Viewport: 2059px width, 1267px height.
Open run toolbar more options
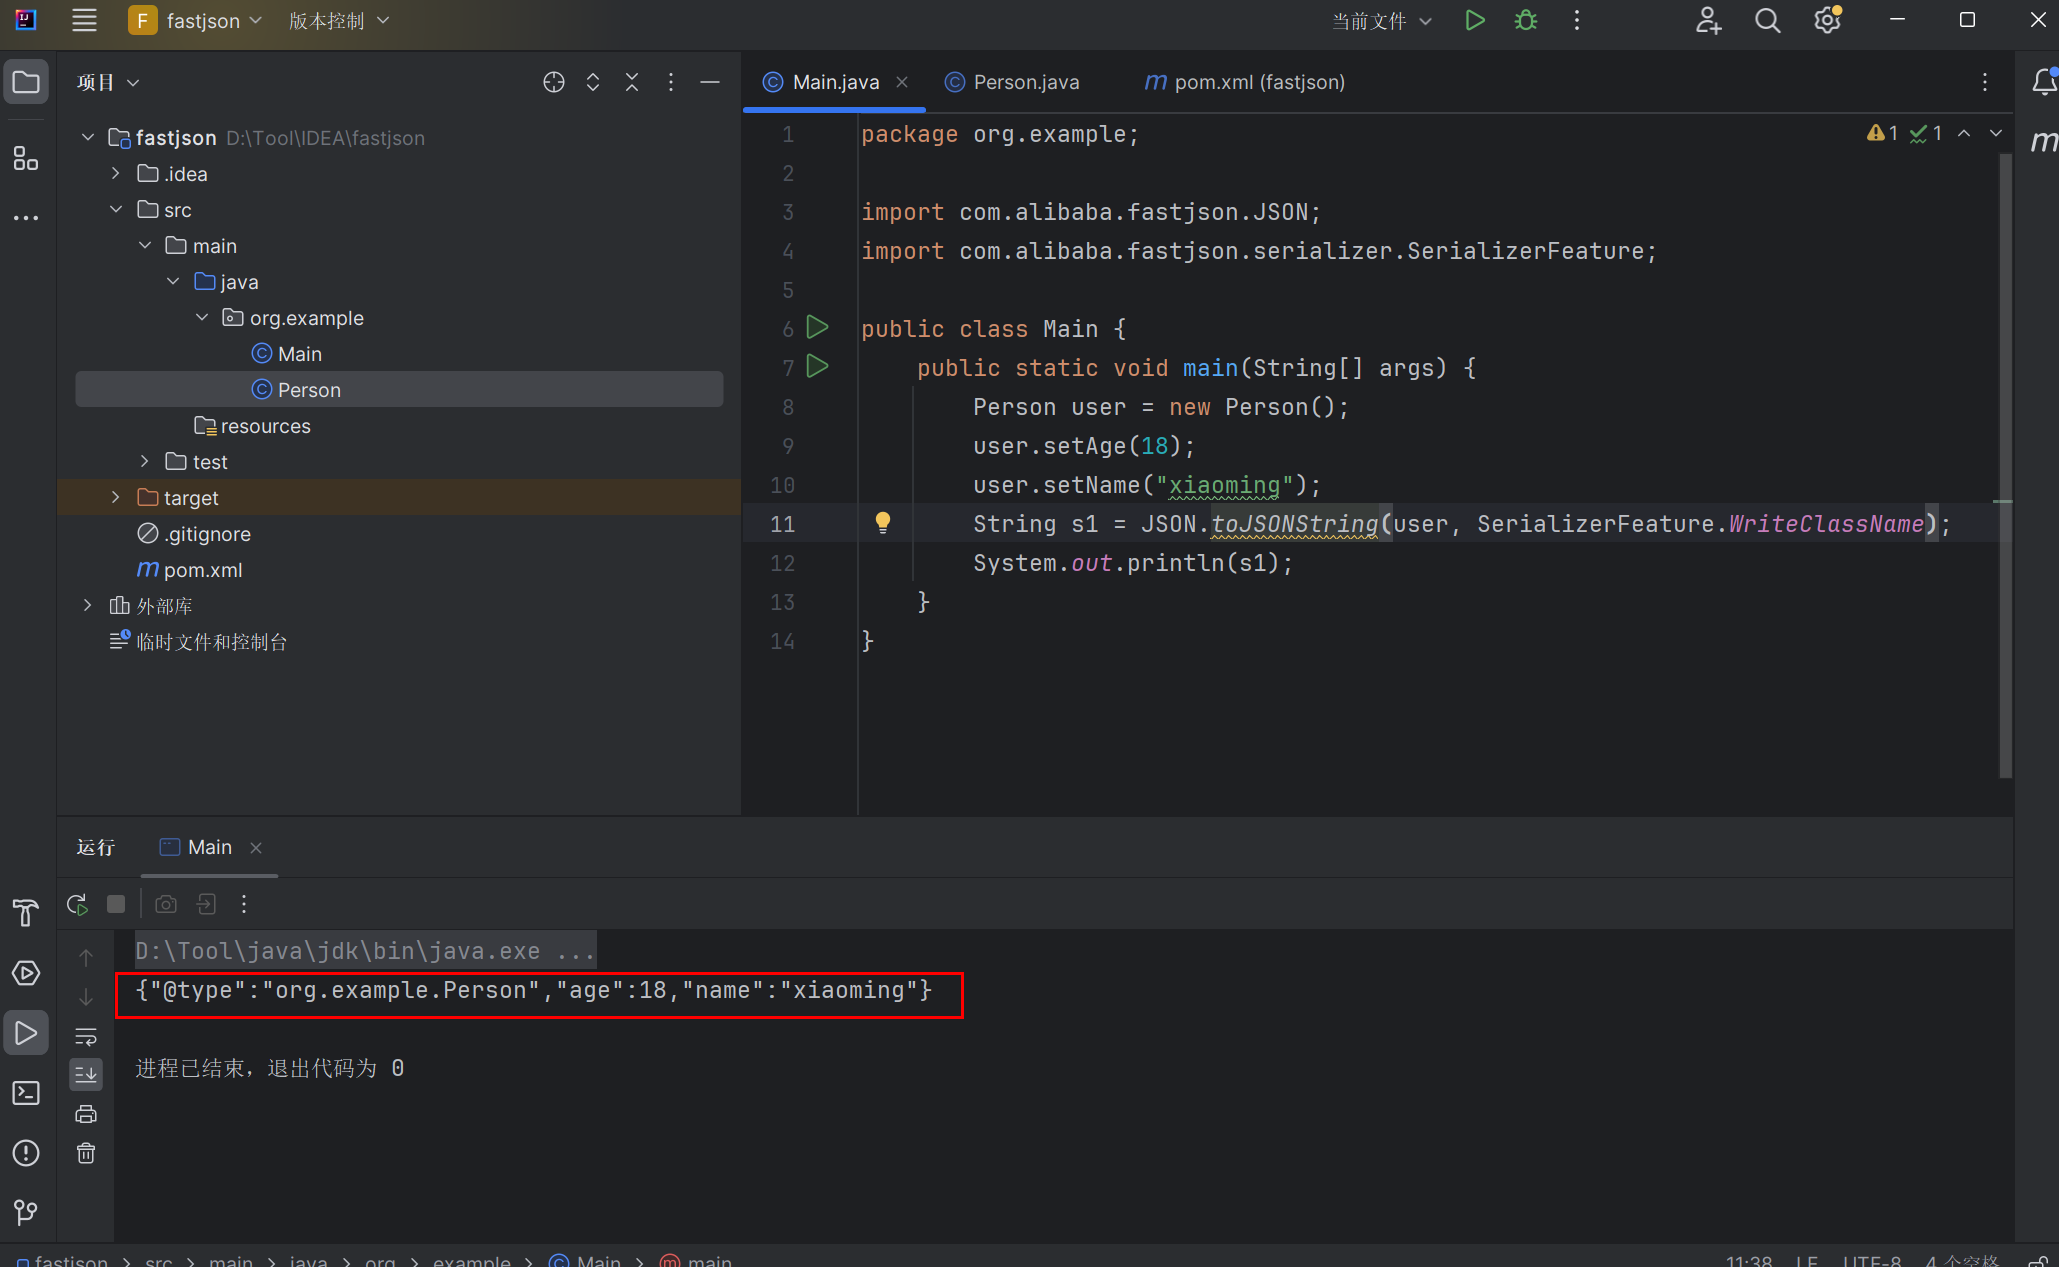(x=244, y=904)
